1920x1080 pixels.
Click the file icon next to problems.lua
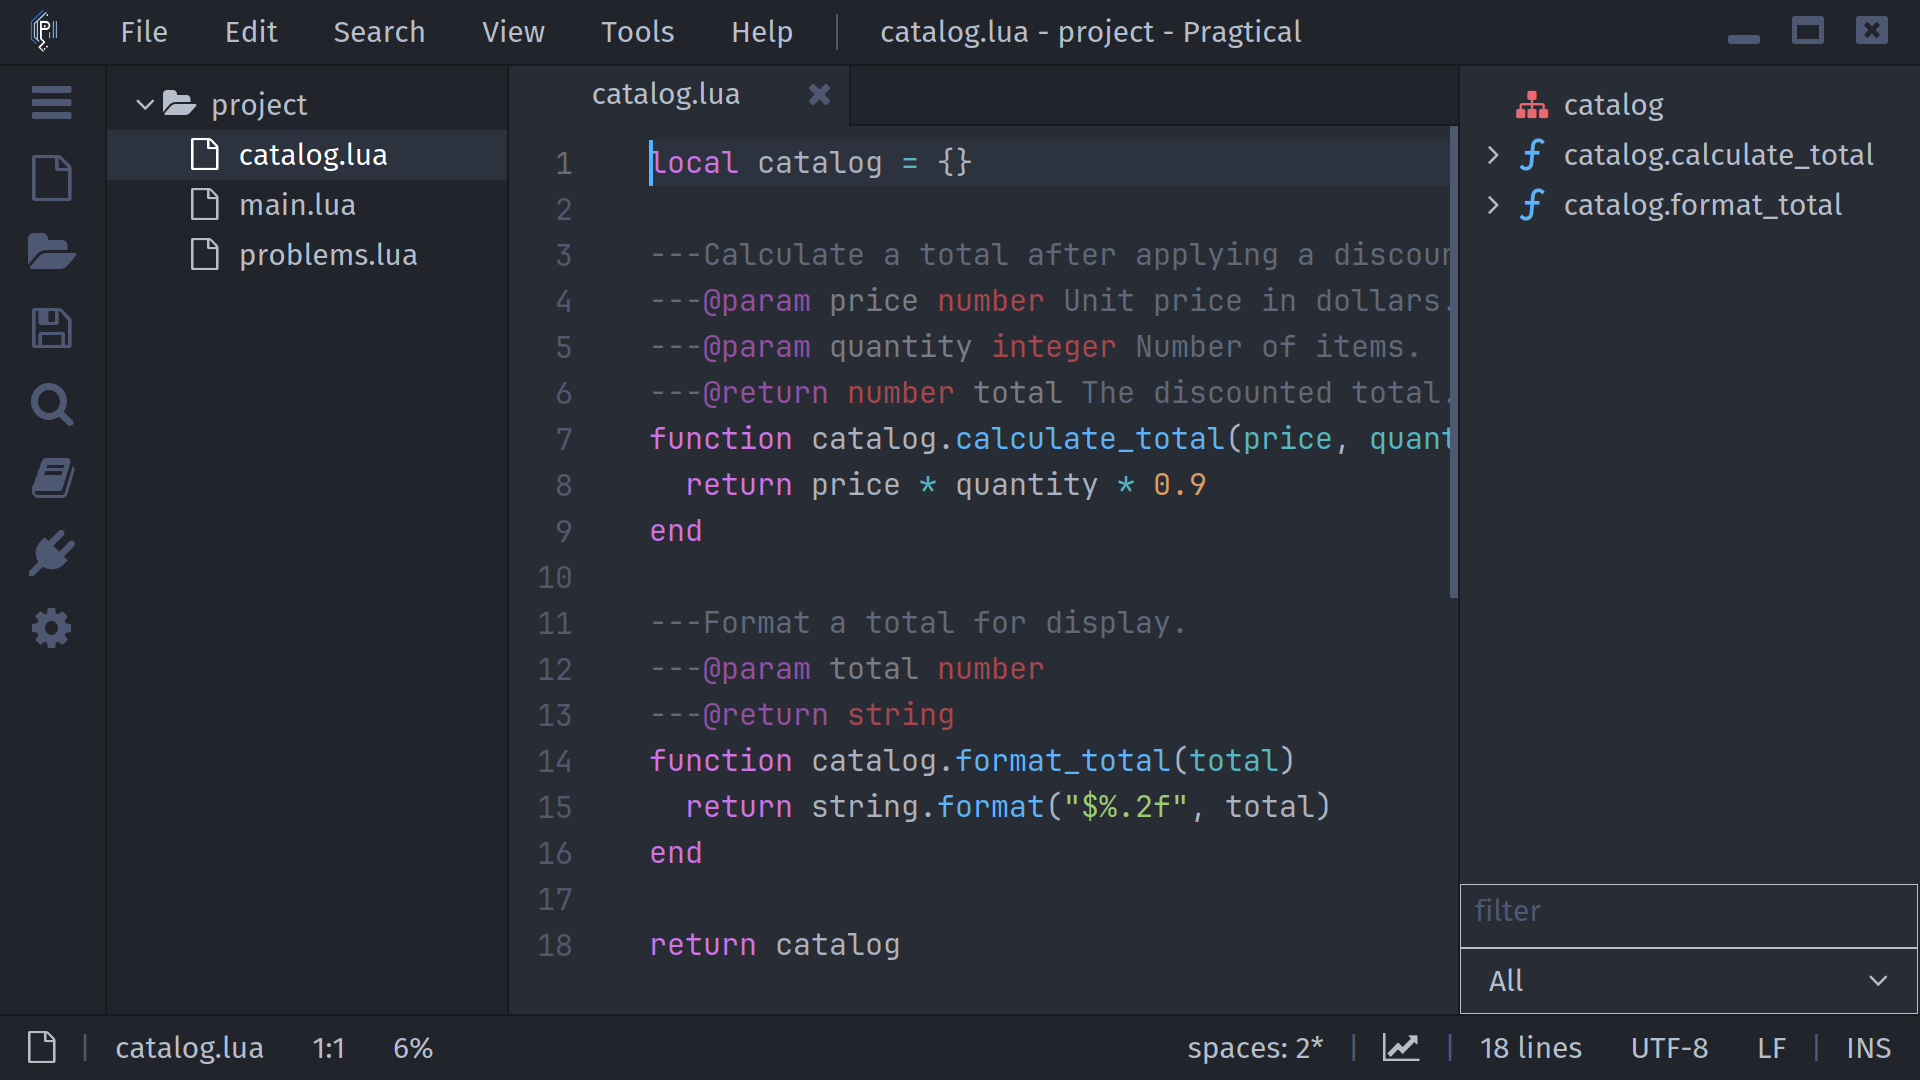[205, 254]
